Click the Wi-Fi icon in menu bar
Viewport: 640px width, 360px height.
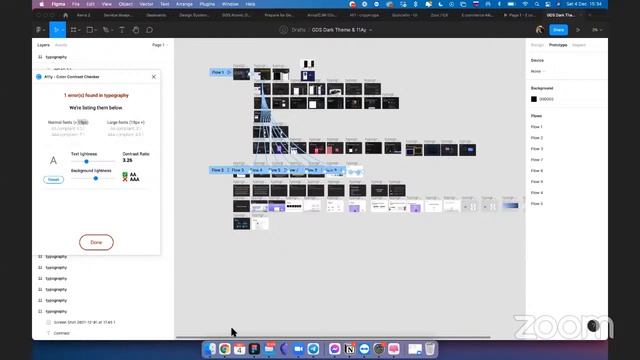coord(525,4)
